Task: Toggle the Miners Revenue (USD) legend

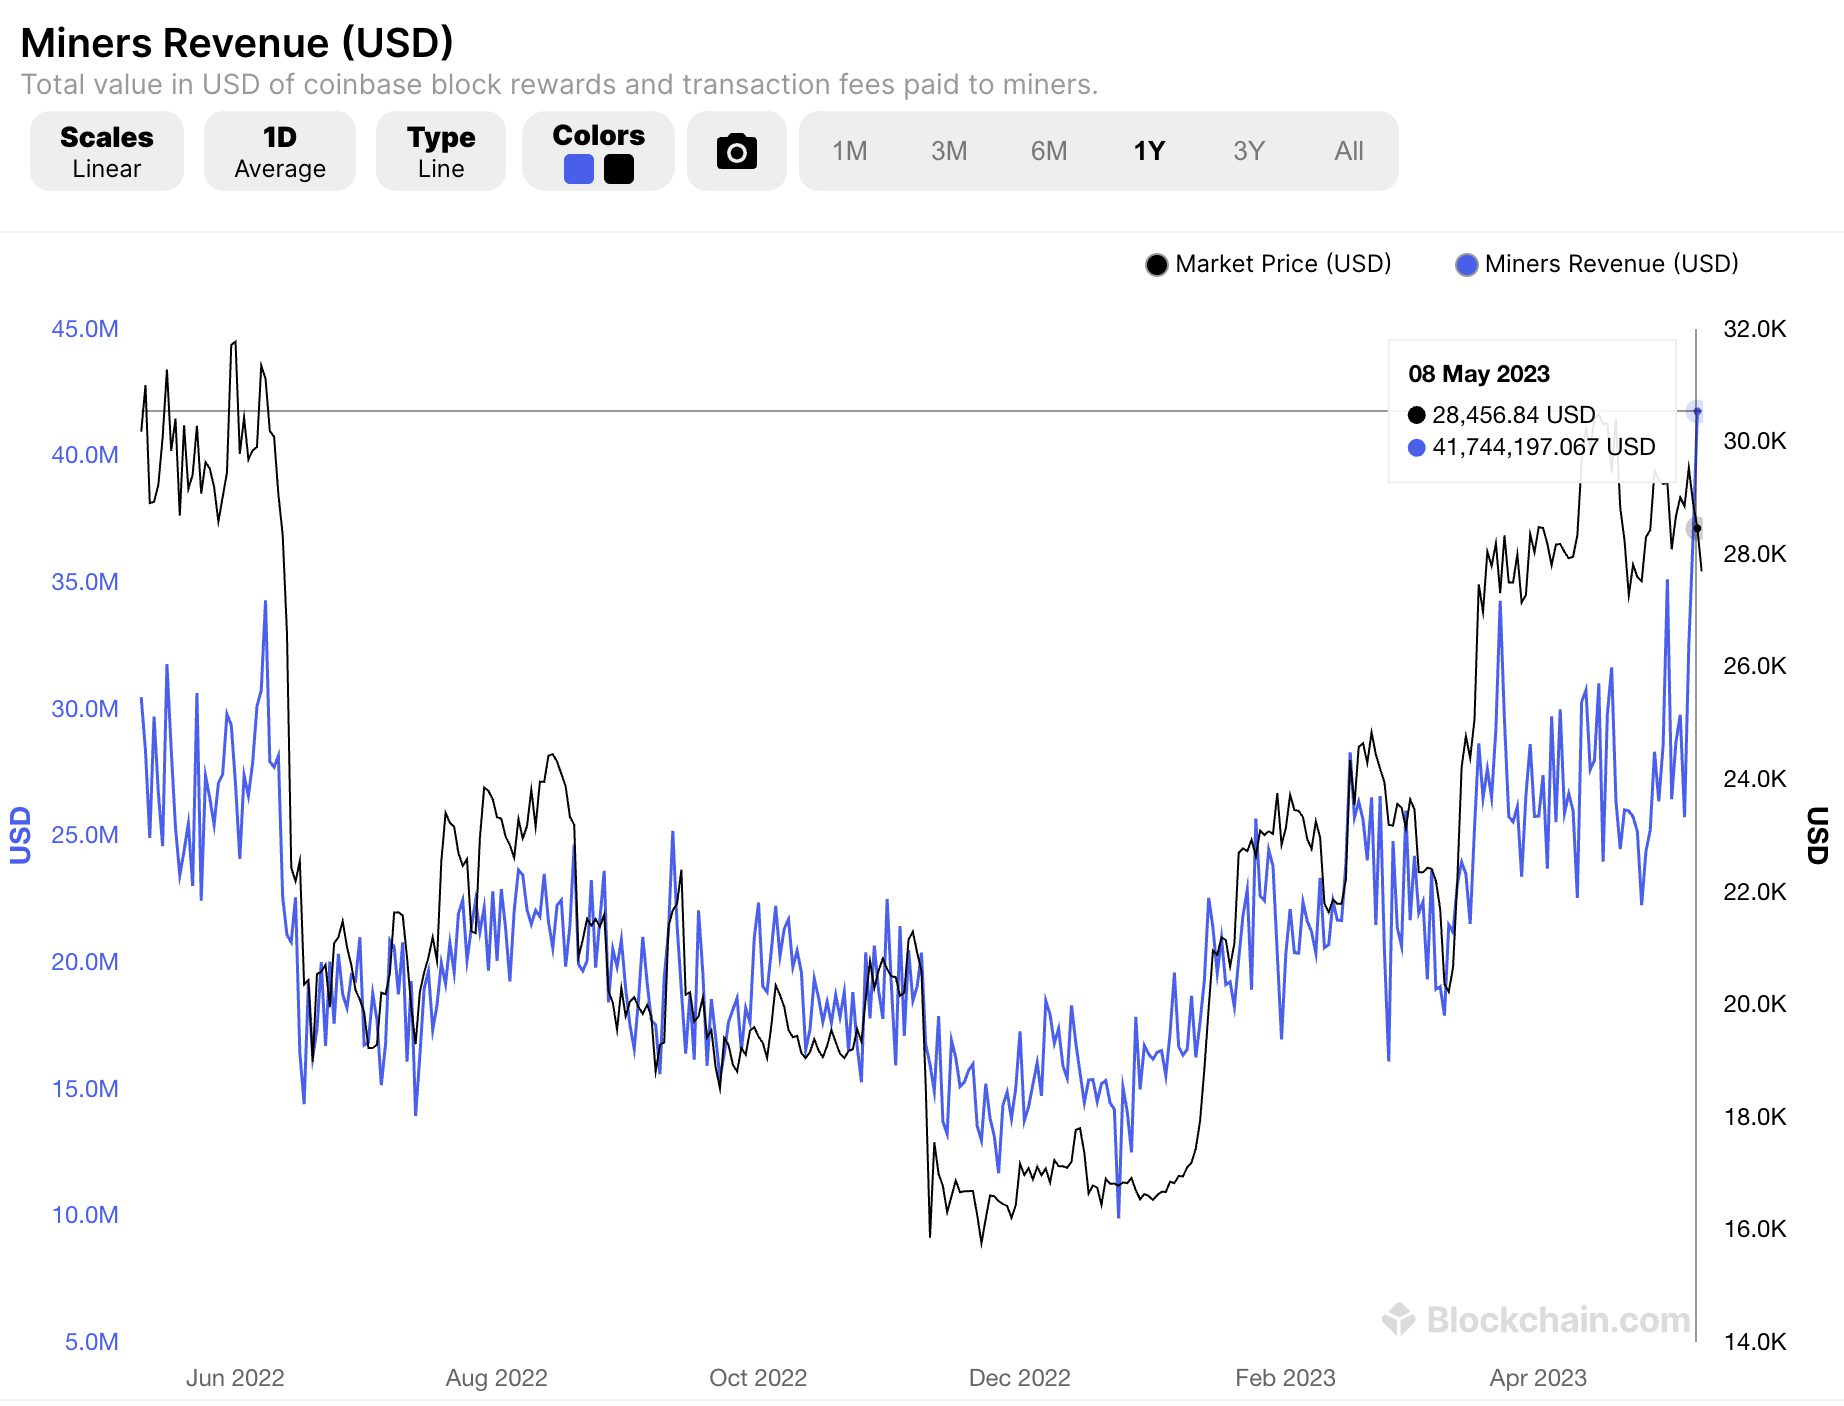Action: pyautogui.click(x=1597, y=264)
